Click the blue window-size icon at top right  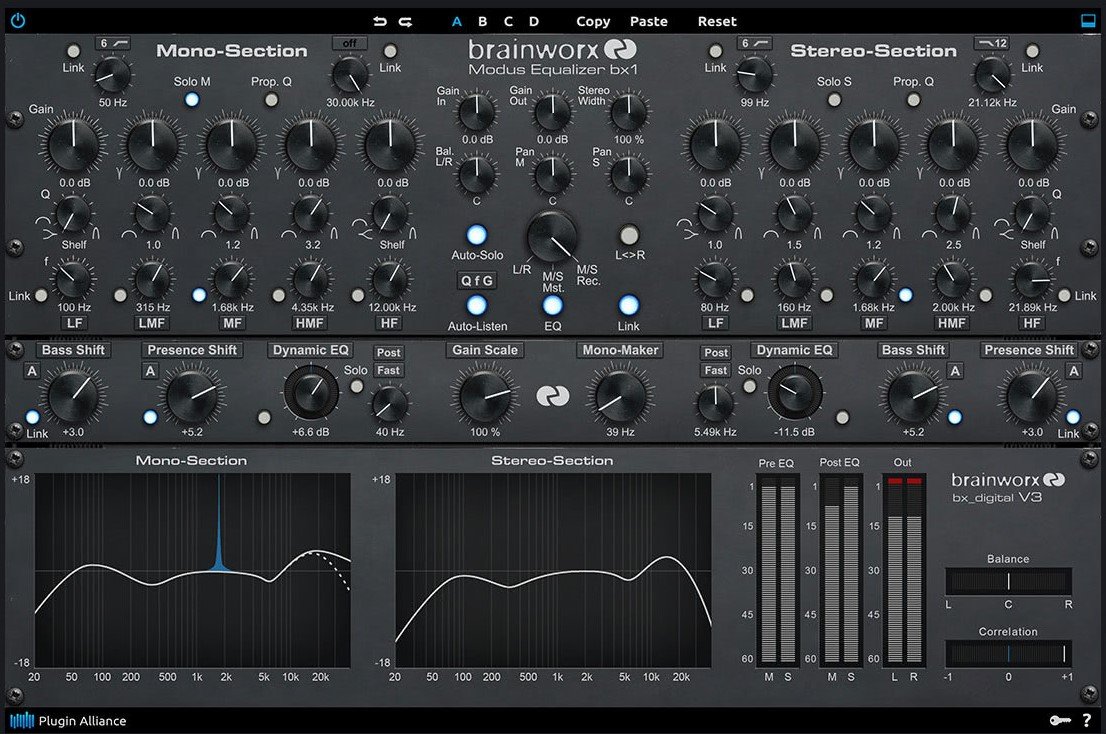pos(1088,20)
